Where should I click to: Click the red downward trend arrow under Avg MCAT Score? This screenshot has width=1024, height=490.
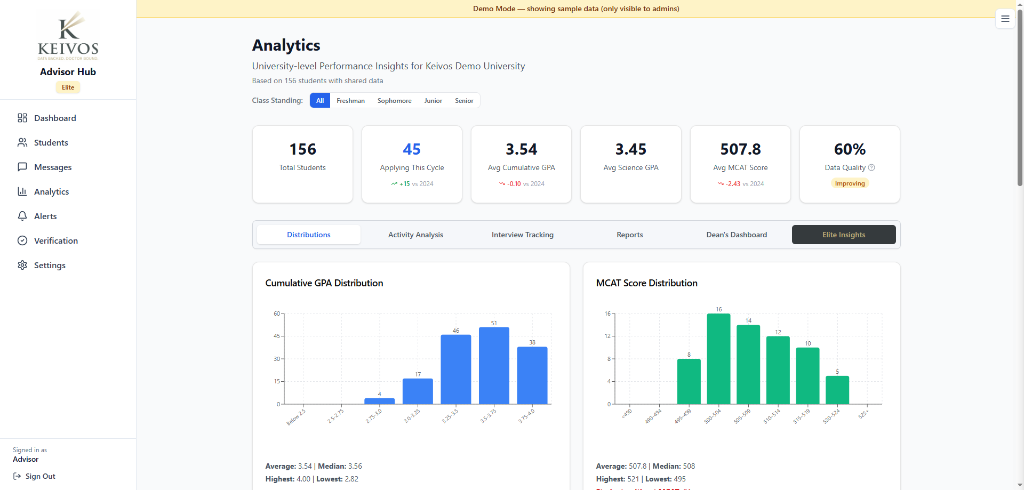coord(721,184)
